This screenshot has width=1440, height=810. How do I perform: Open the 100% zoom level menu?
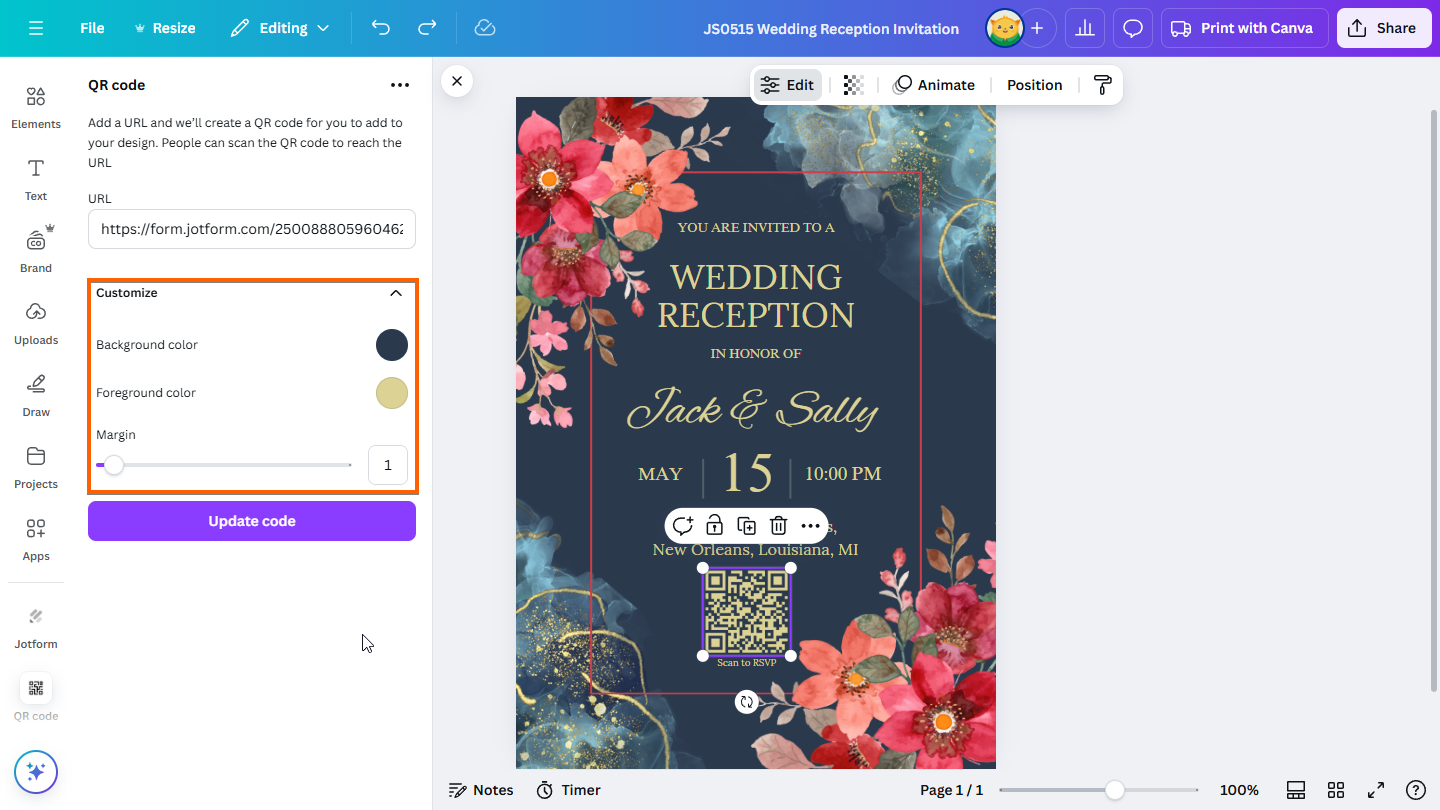(x=1239, y=790)
